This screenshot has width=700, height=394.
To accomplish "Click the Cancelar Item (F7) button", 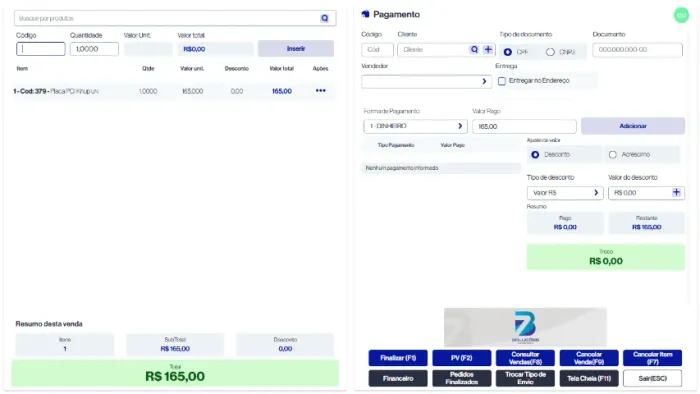I will click(652, 358).
